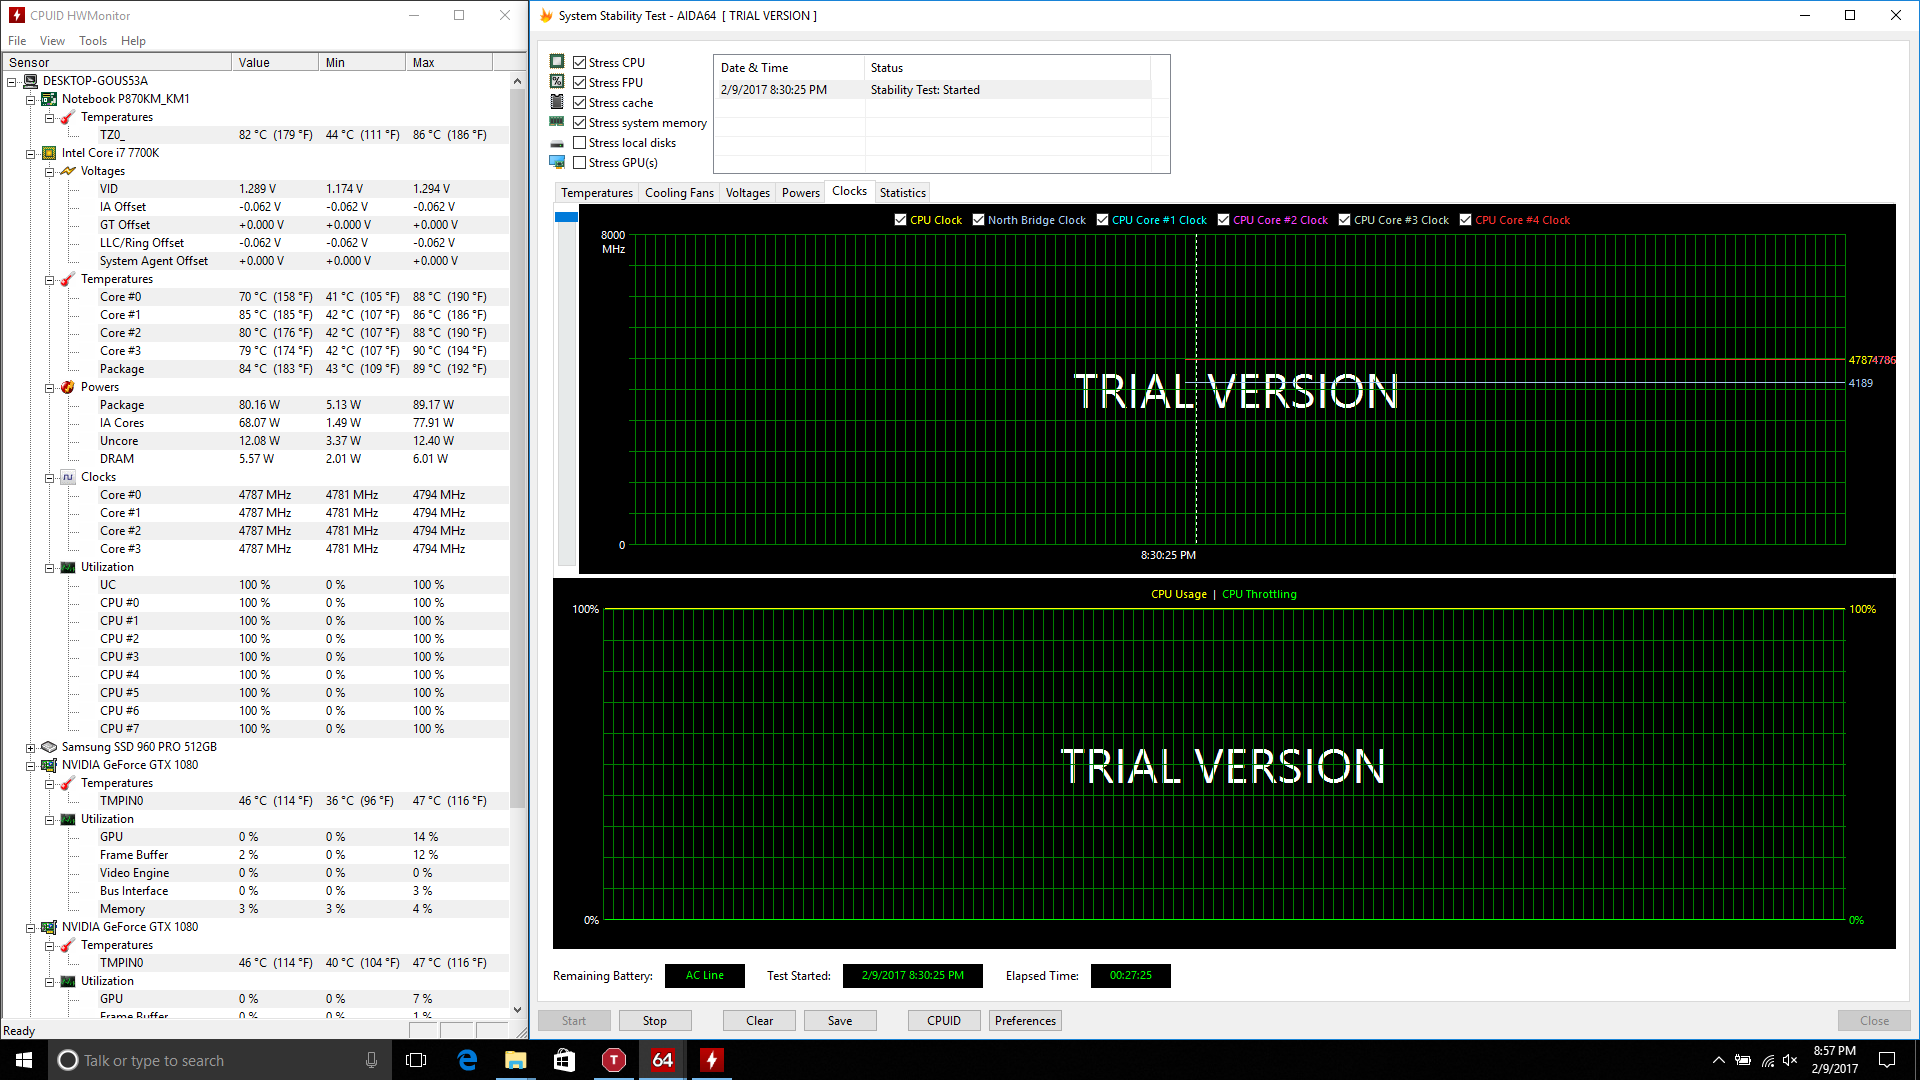Click the Clear button
The width and height of the screenshot is (1920, 1080).
coord(759,1021)
